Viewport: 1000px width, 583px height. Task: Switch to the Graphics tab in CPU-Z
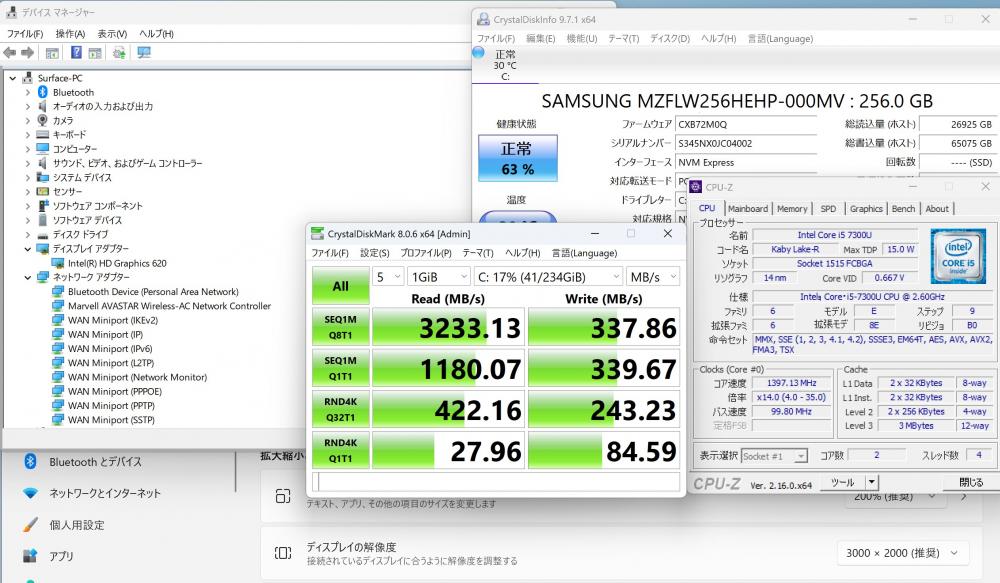tap(866, 209)
